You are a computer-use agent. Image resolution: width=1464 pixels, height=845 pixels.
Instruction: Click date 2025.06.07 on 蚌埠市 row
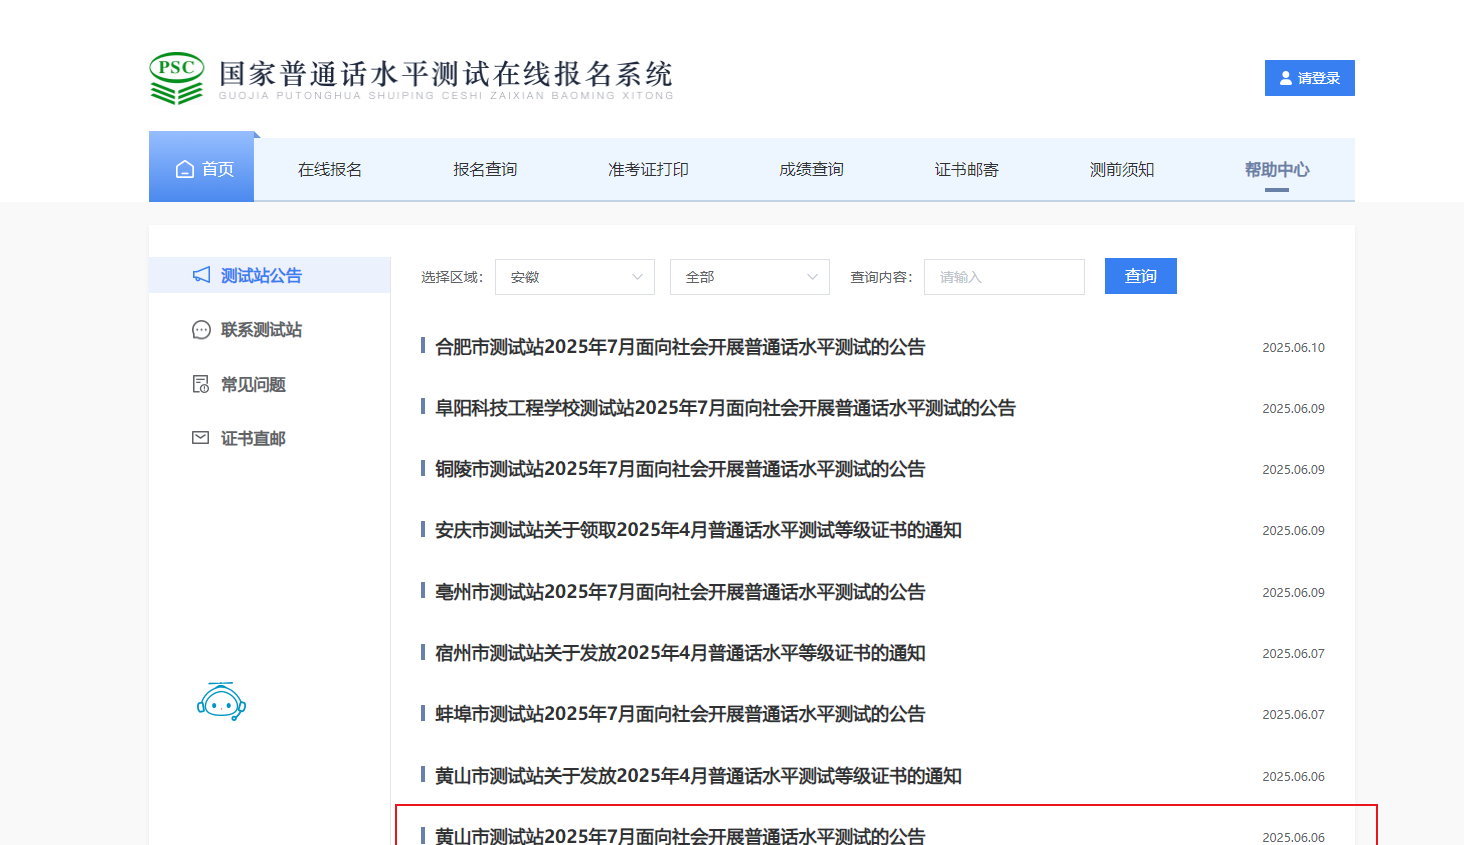[x=1293, y=715]
